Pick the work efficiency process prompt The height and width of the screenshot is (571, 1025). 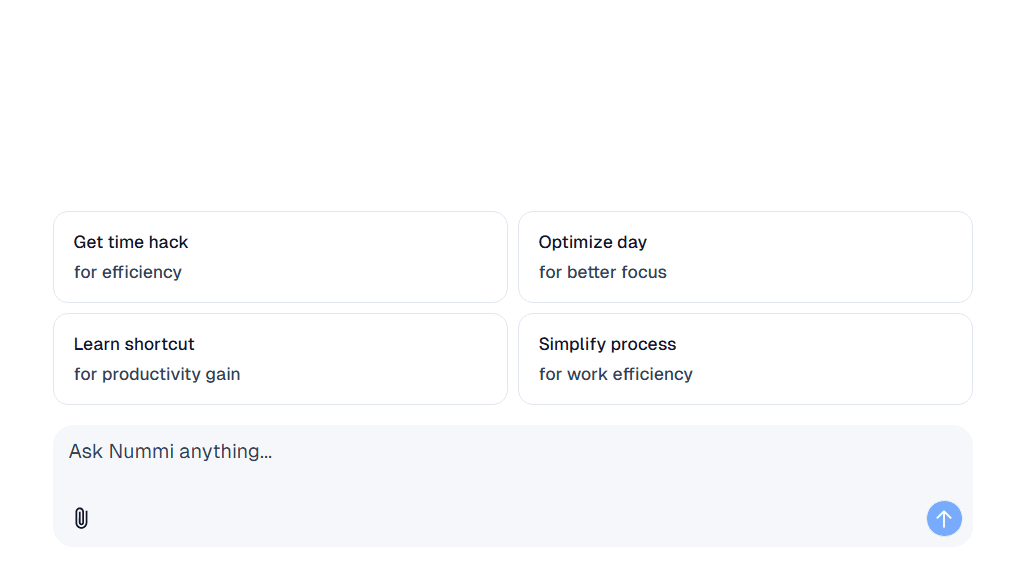pos(745,359)
